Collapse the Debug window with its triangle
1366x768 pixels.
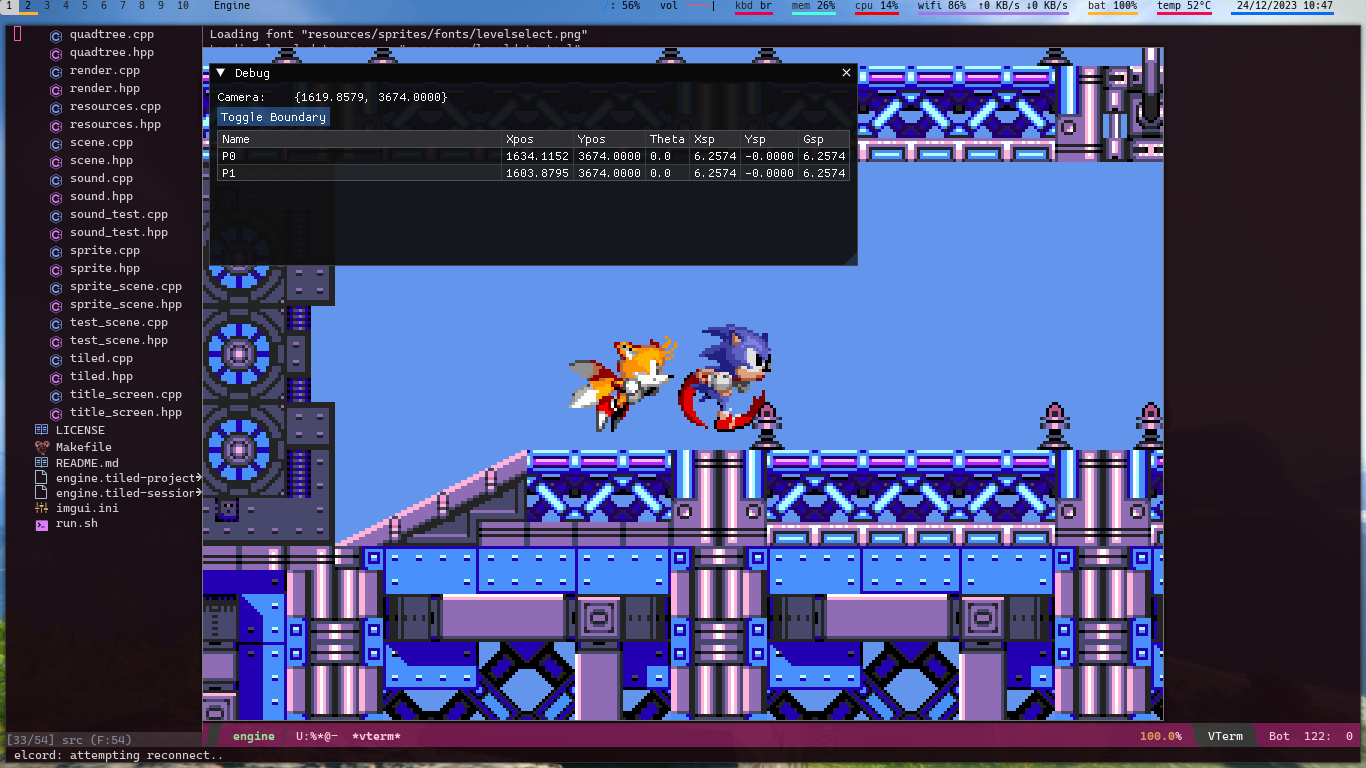(x=221, y=73)
